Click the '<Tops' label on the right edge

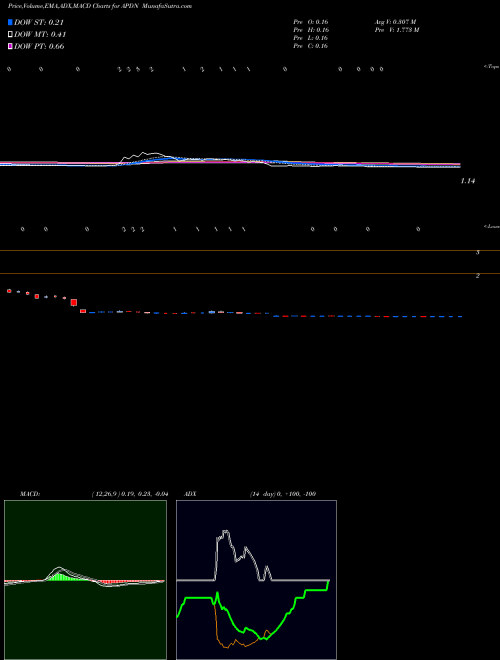(492, 67)
